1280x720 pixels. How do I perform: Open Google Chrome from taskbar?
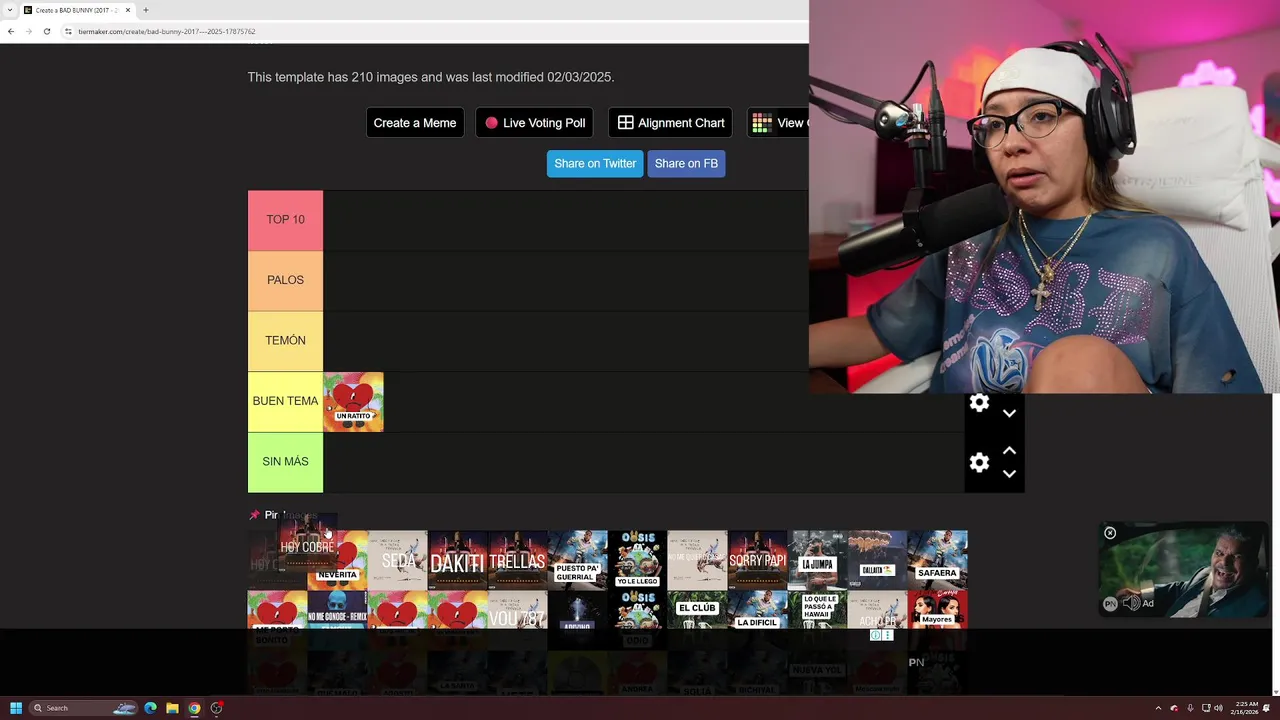click(x=194, y=708)
